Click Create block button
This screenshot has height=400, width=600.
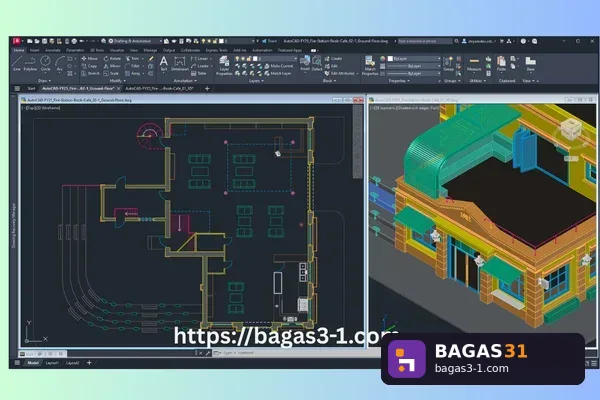(x=333, y=59)
